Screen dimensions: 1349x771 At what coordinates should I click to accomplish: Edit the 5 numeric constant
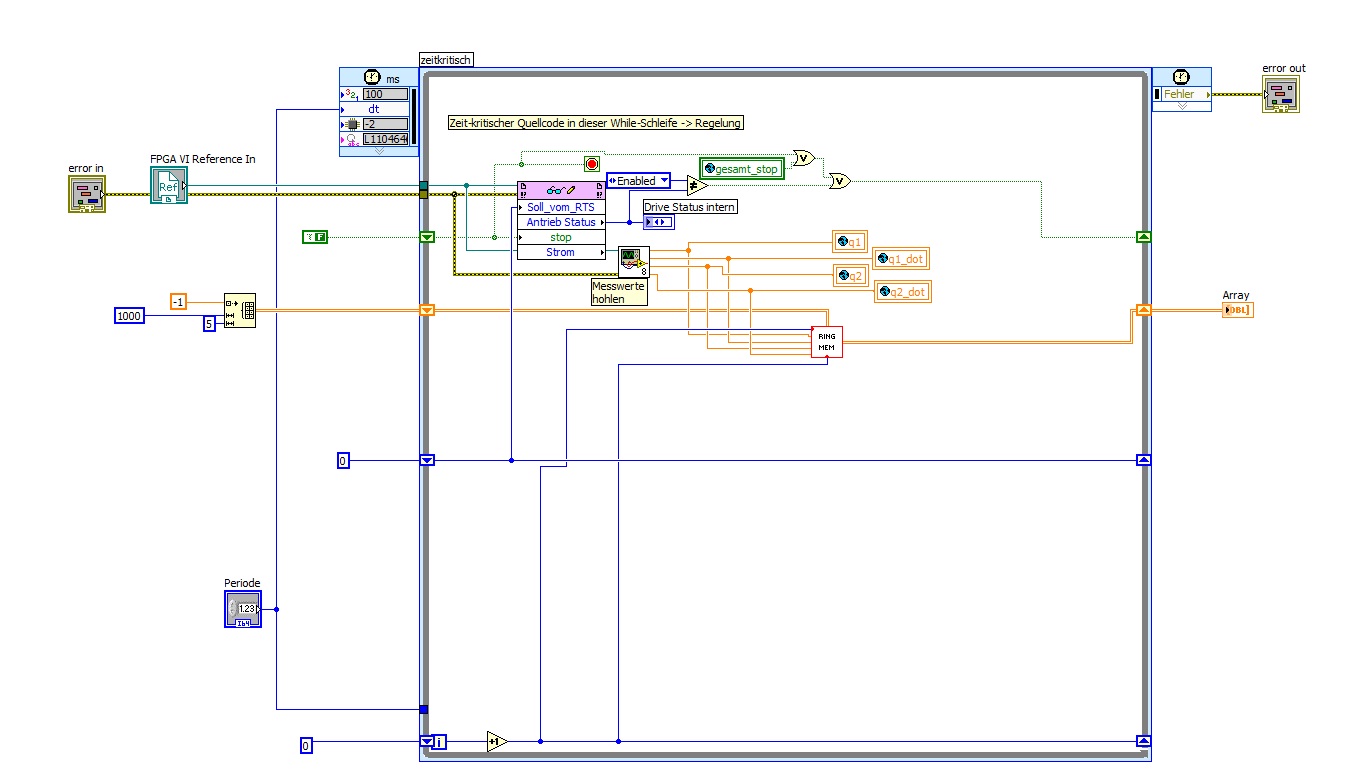(x=210, y=323)
